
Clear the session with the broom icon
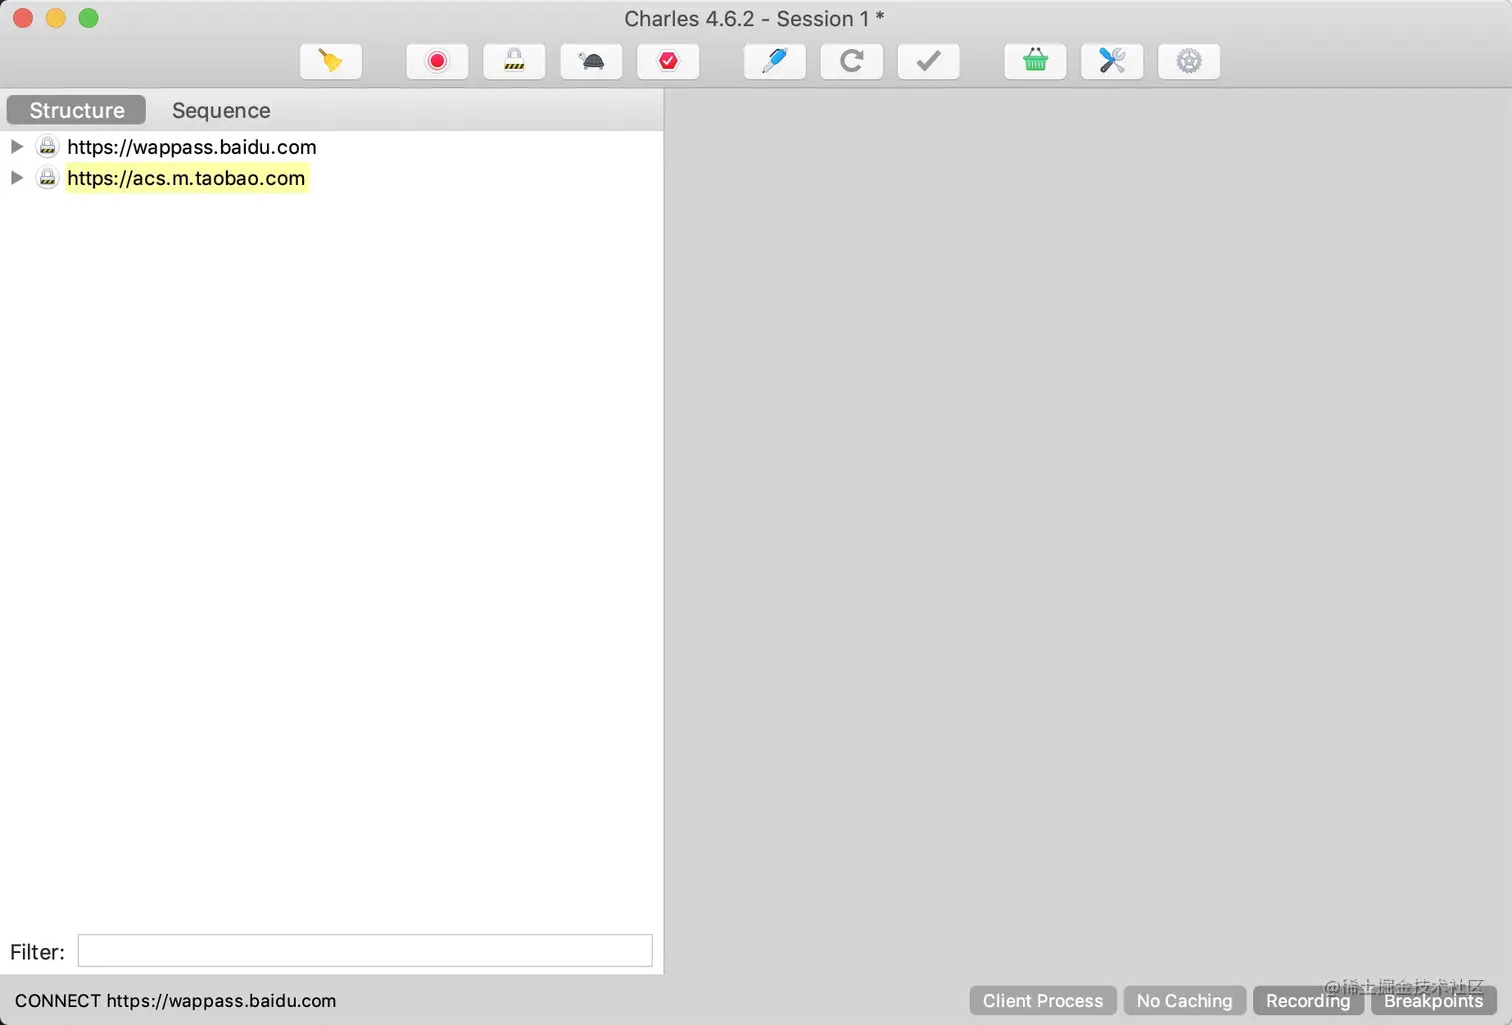click(331, 61)
